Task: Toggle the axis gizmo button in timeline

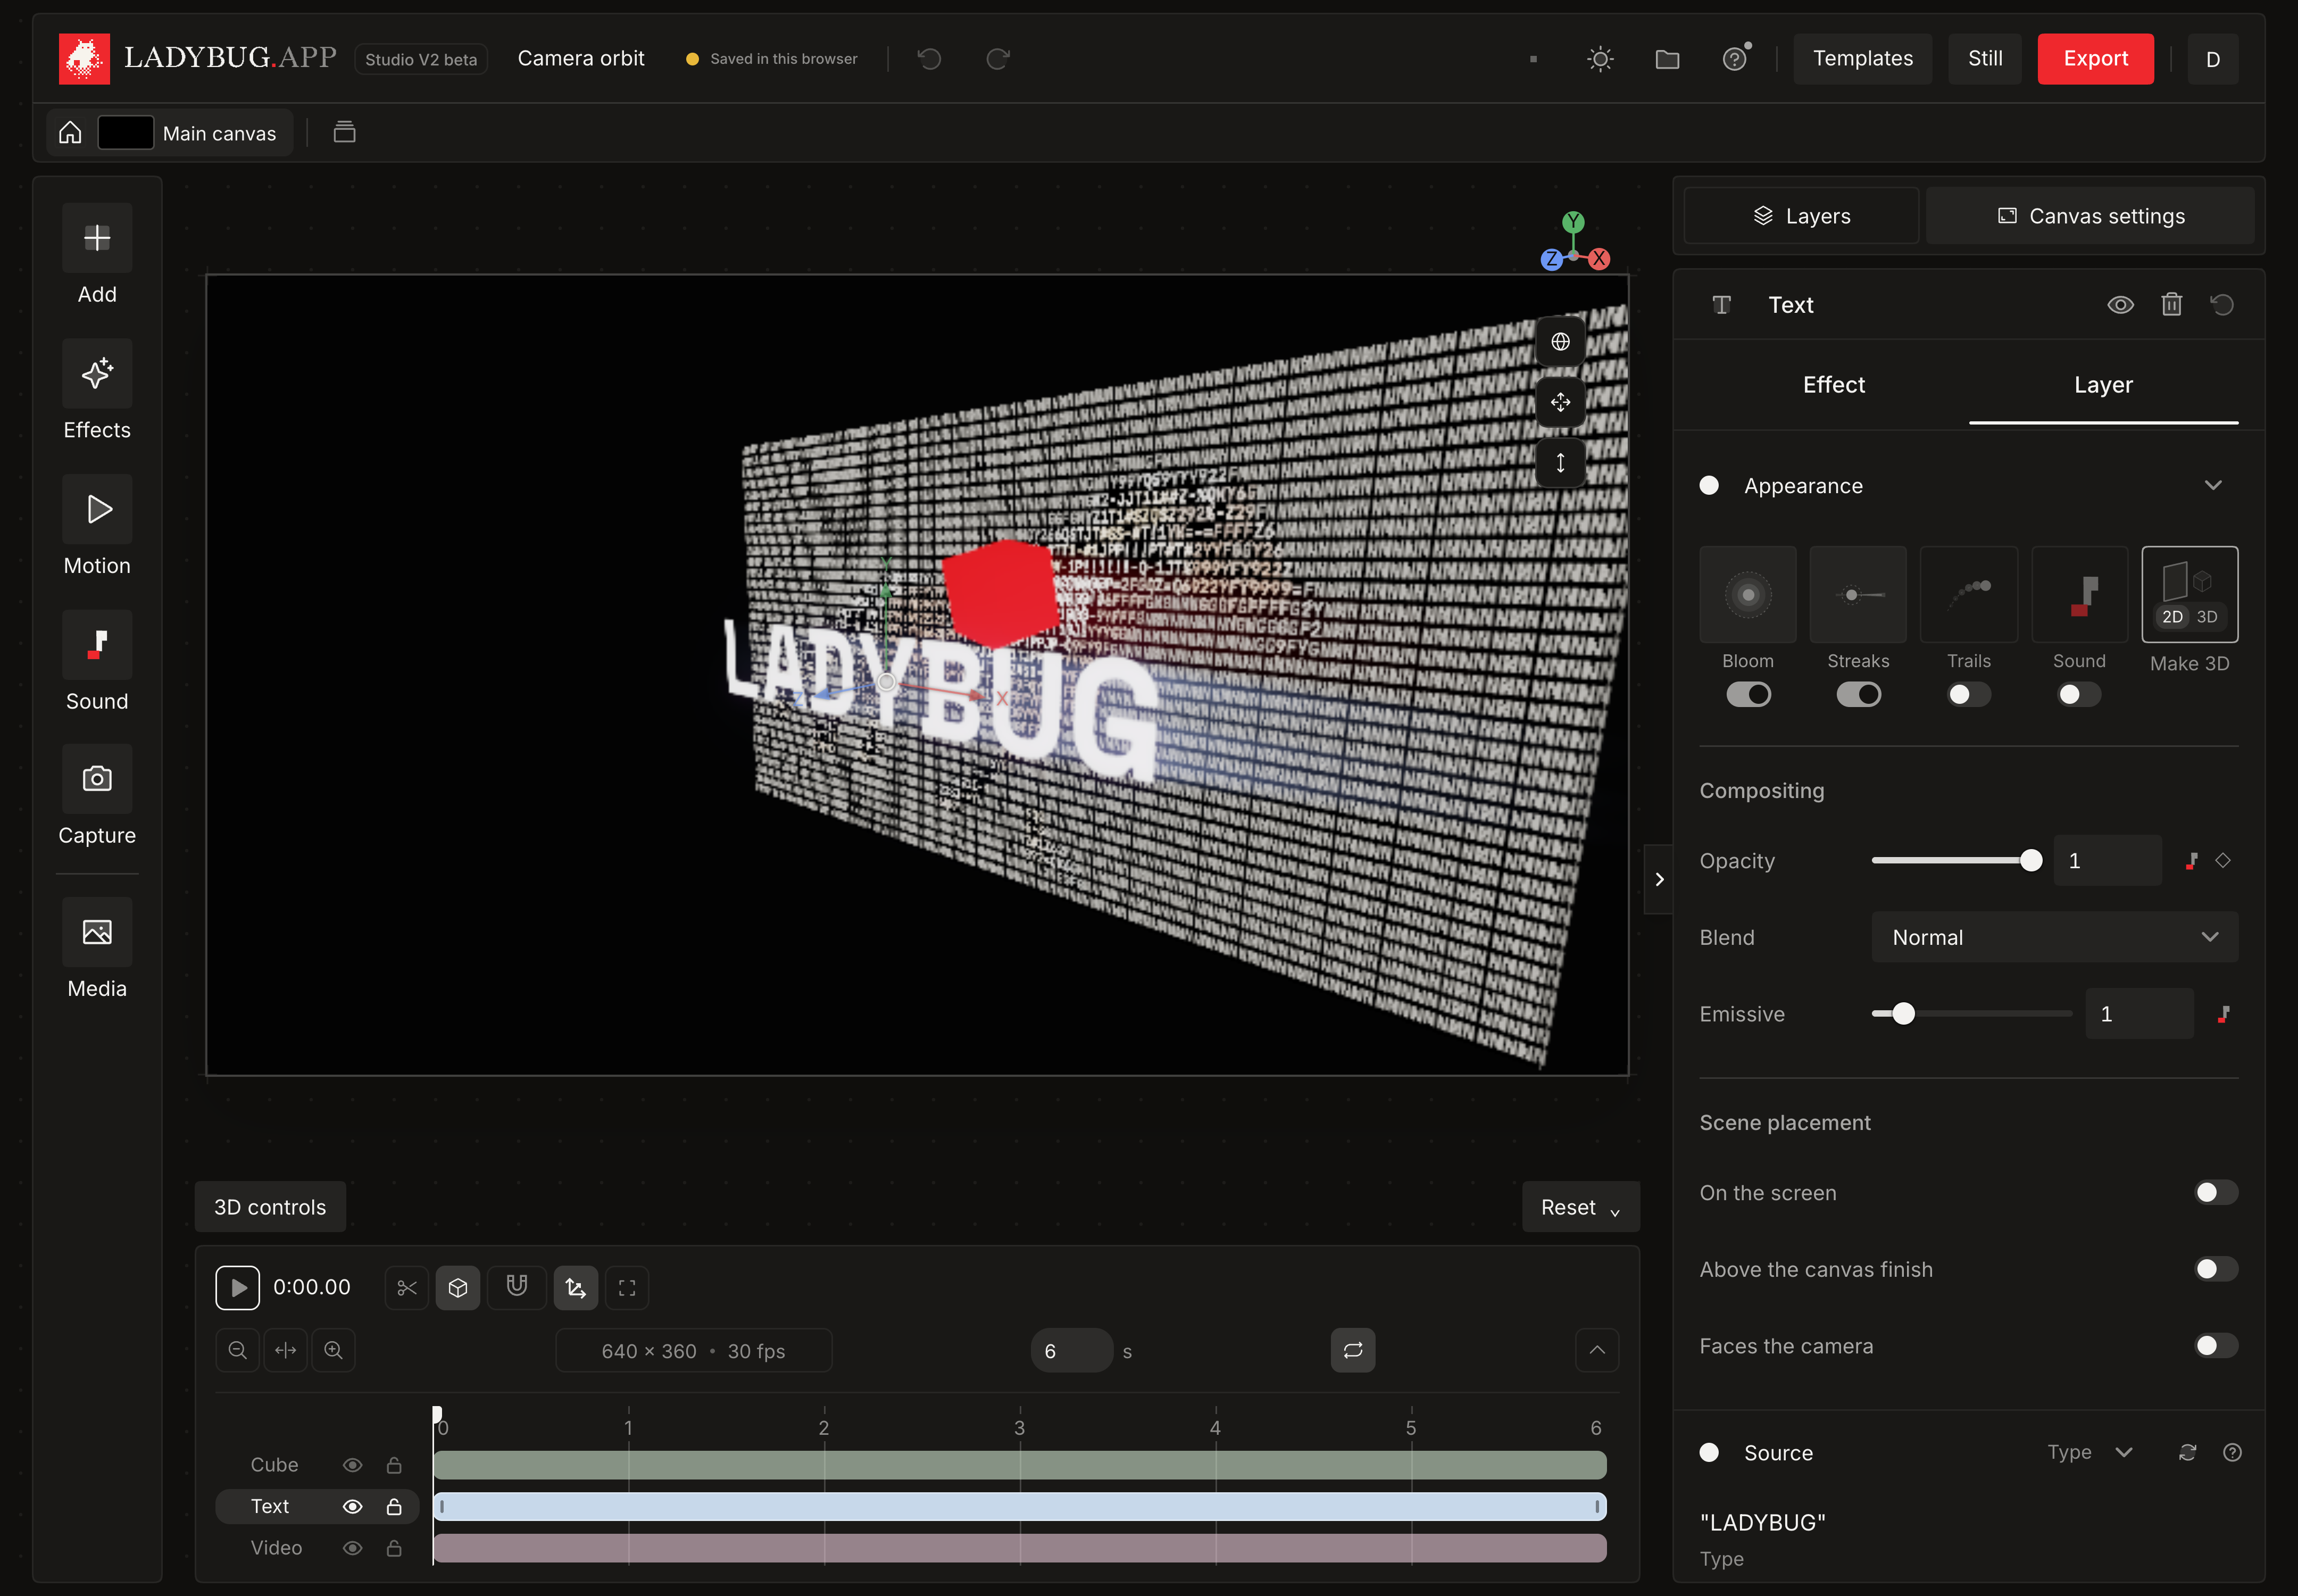Action: [576, 1288]
